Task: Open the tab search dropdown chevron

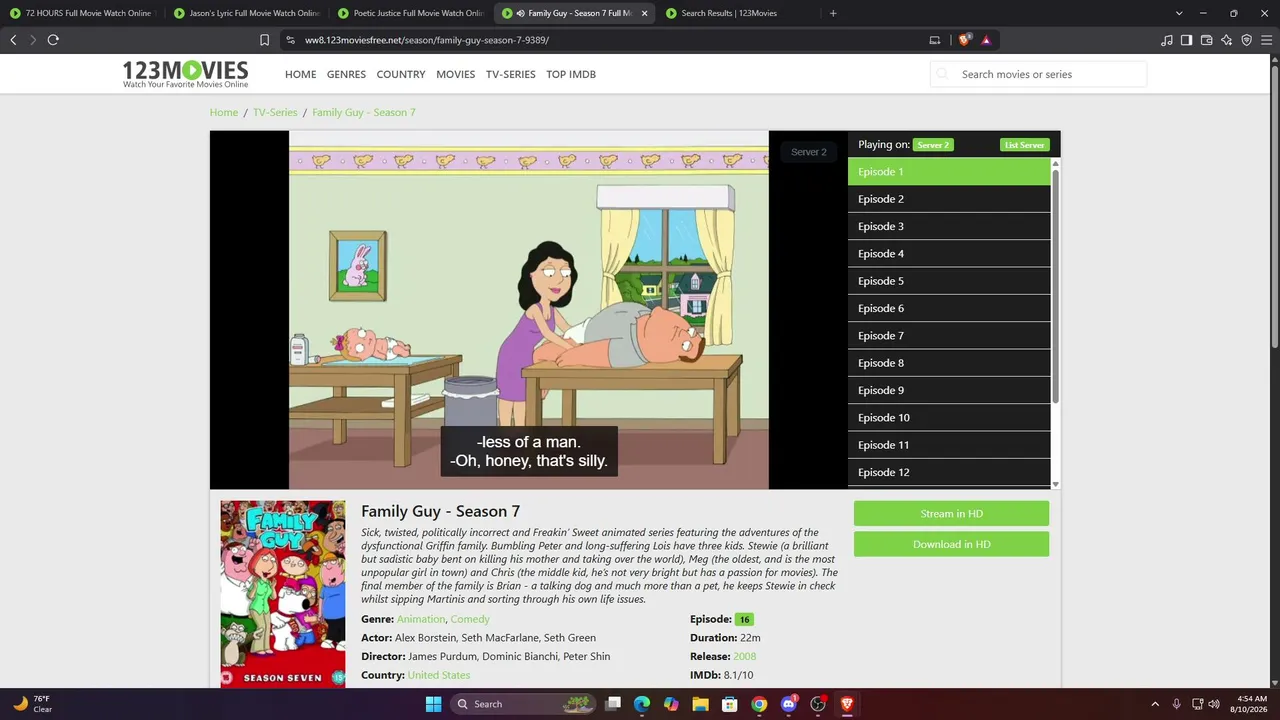Action: pos(1179,13)
